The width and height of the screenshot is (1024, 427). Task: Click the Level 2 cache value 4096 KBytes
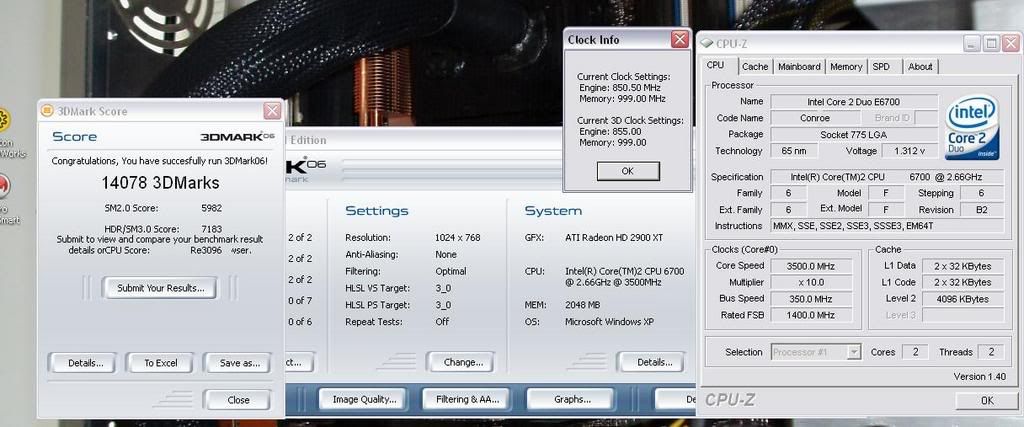964,299
